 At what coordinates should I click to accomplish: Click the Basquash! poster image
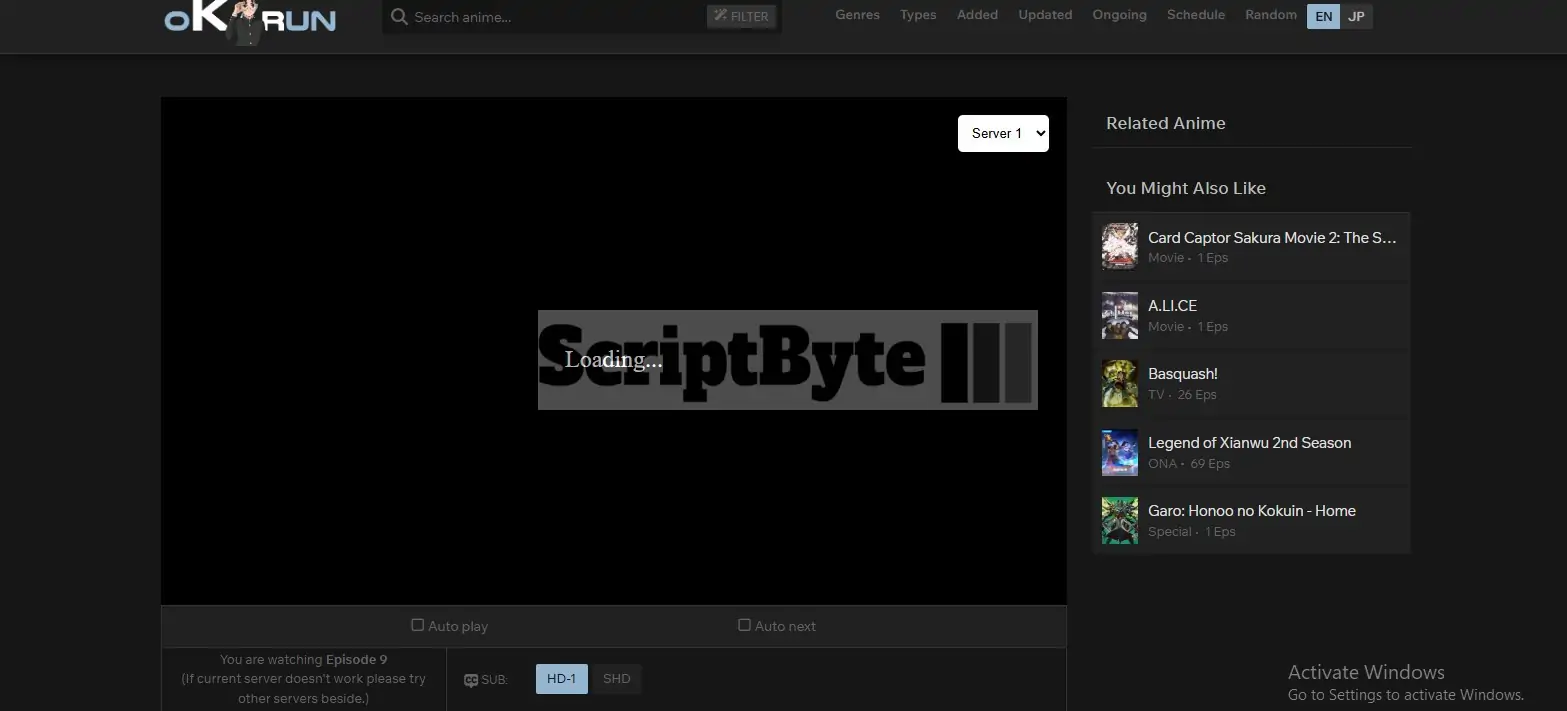(1119, 383)
